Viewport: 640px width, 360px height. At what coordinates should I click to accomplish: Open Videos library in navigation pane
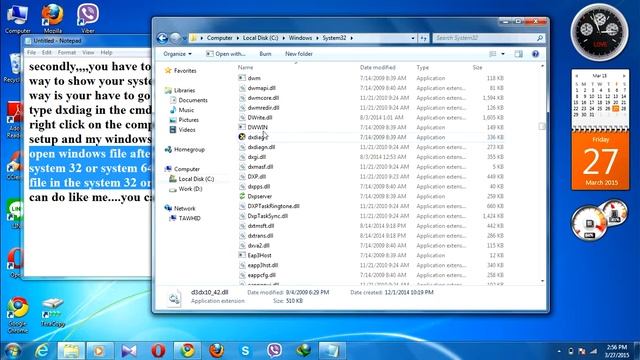[182, 130]
